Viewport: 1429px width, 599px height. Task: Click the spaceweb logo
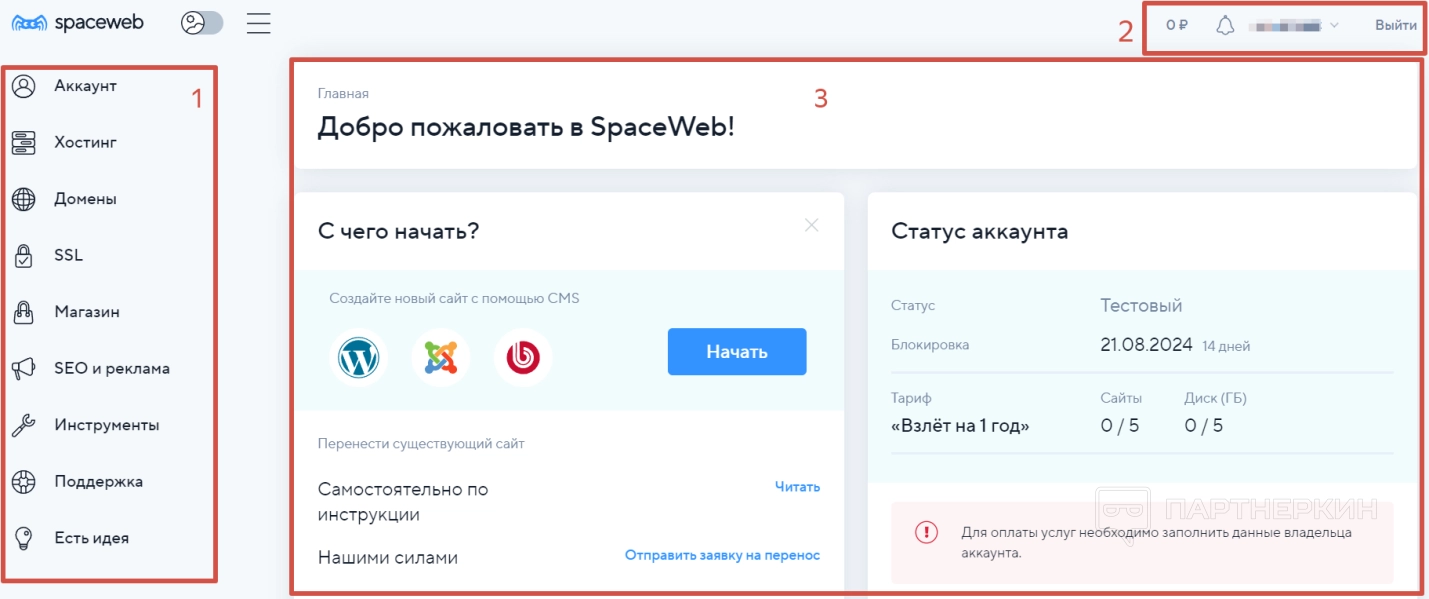point(77,22)
